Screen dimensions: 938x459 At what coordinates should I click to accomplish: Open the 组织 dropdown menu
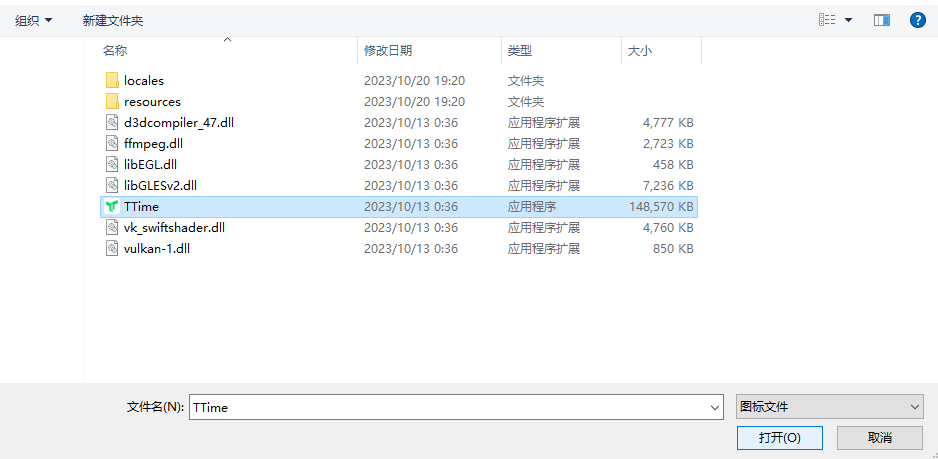[34, 21]
